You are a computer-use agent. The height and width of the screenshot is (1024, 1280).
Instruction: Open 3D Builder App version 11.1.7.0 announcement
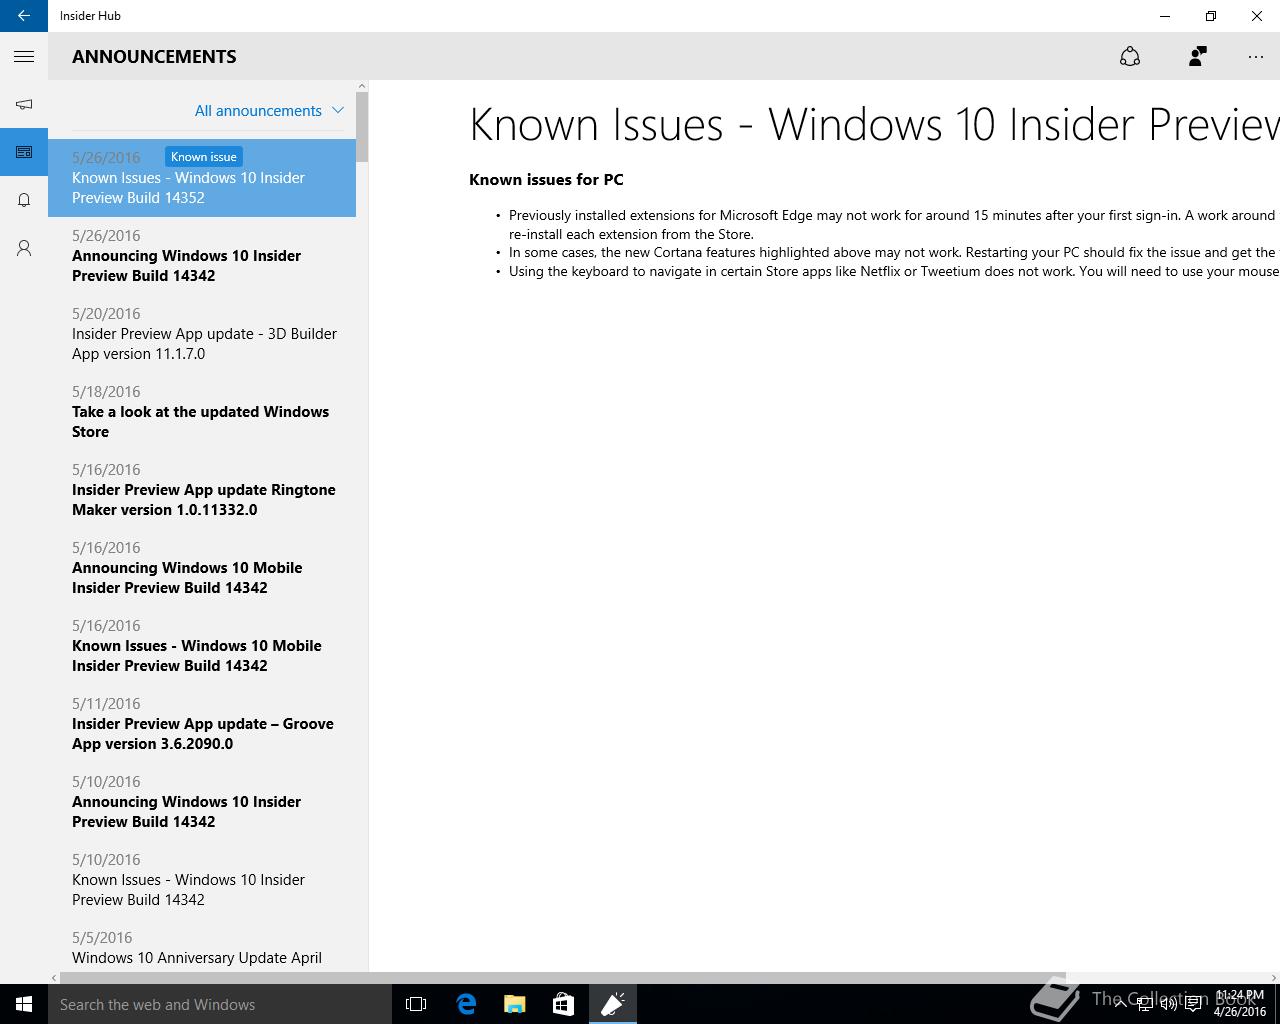(202, 334)
